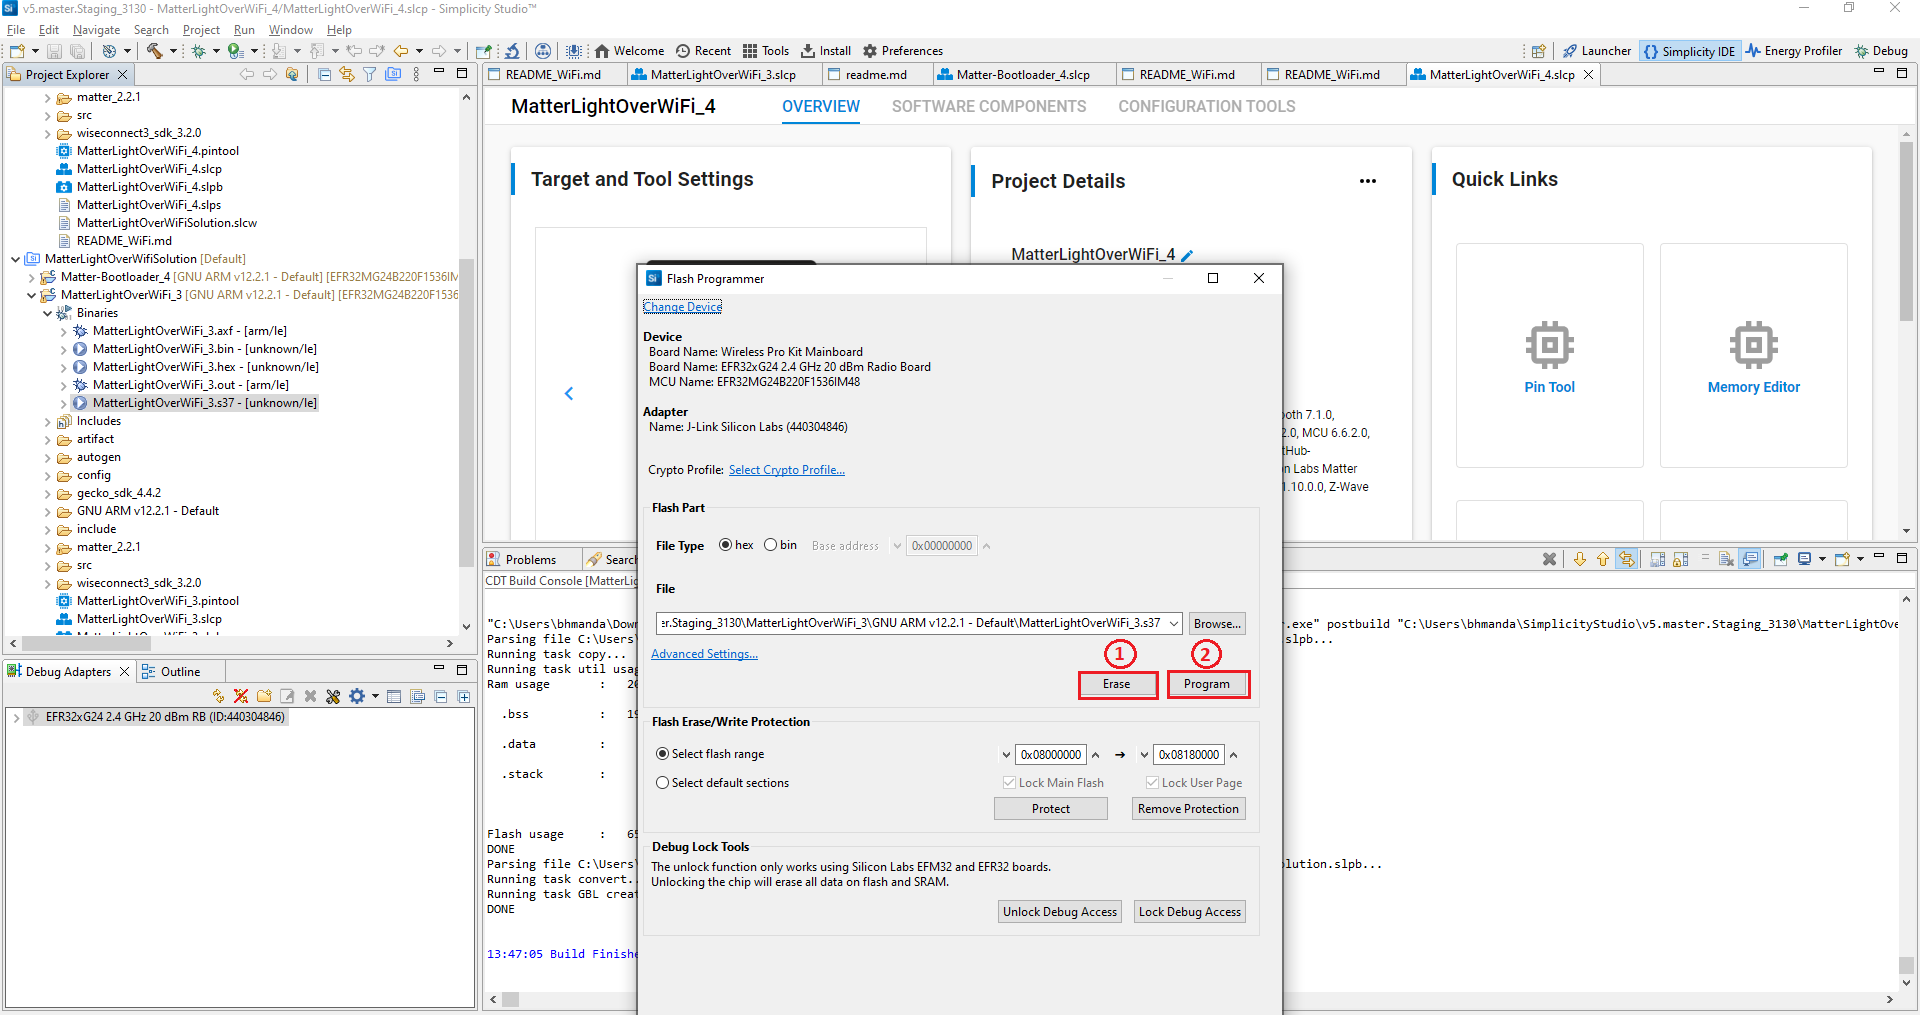The image size is (1920, 1015).
Task: Click Debug Adapters wrench tools icon
Action: point(333,696)
